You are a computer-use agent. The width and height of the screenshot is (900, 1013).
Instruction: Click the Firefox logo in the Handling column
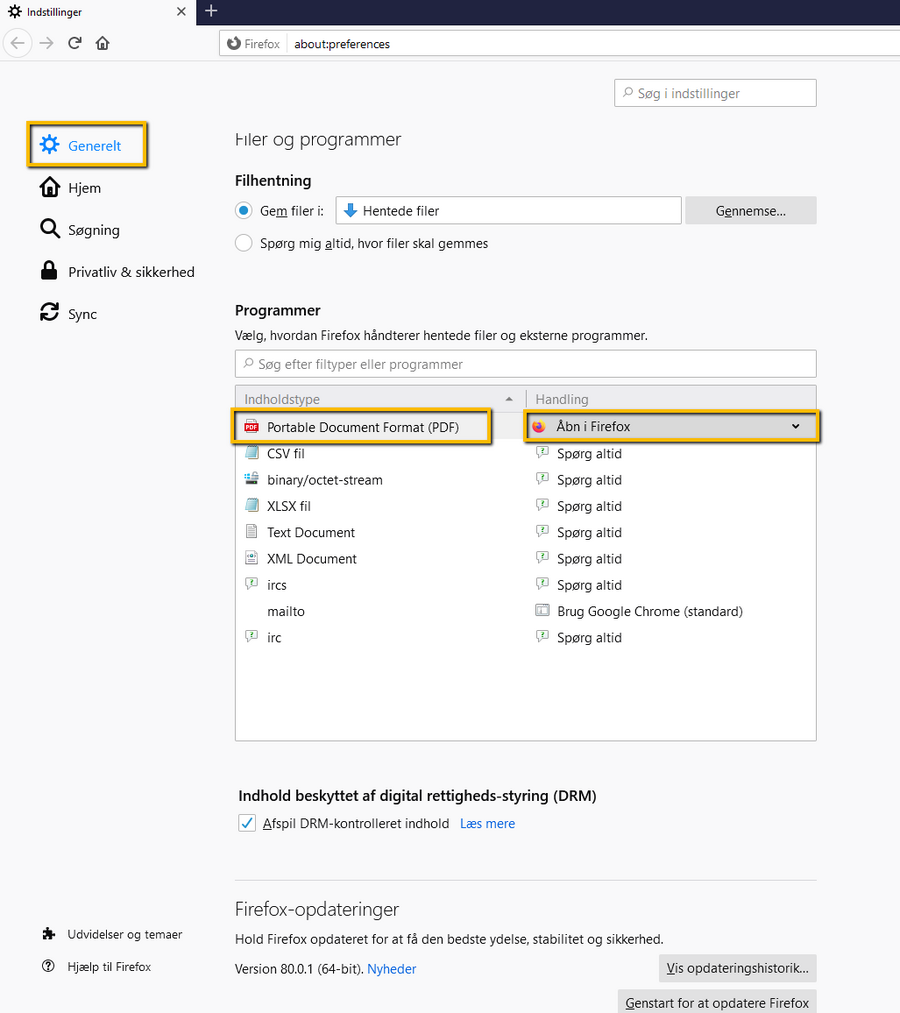(539, 426)
